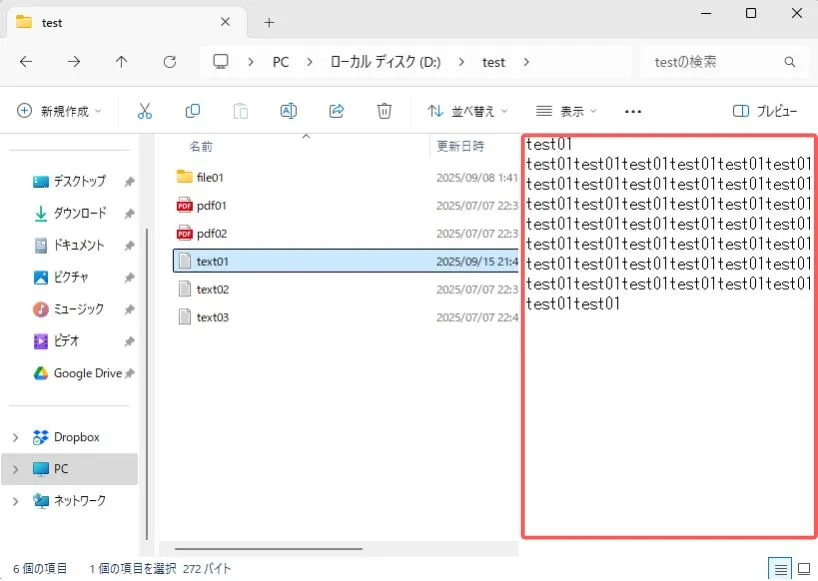Click the Rename icon in toolbar
This screenshot has width=818, height=581.
288,111
